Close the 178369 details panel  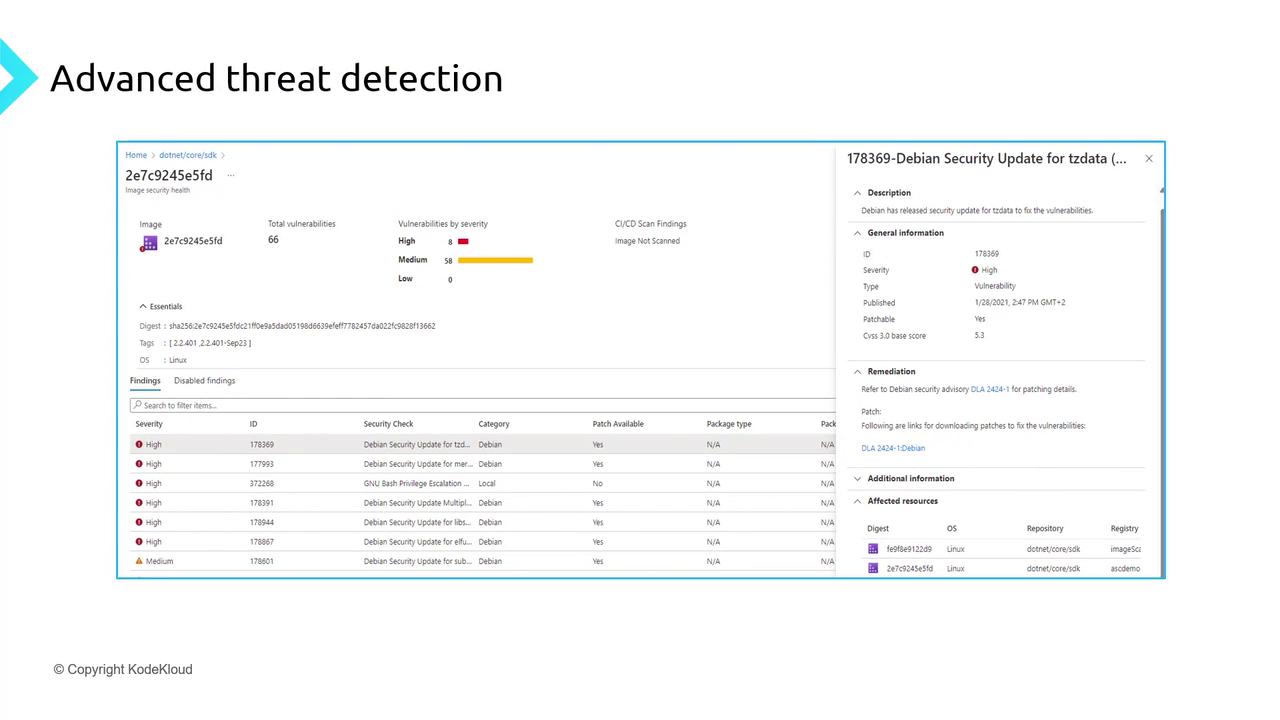click(1149, 159)
